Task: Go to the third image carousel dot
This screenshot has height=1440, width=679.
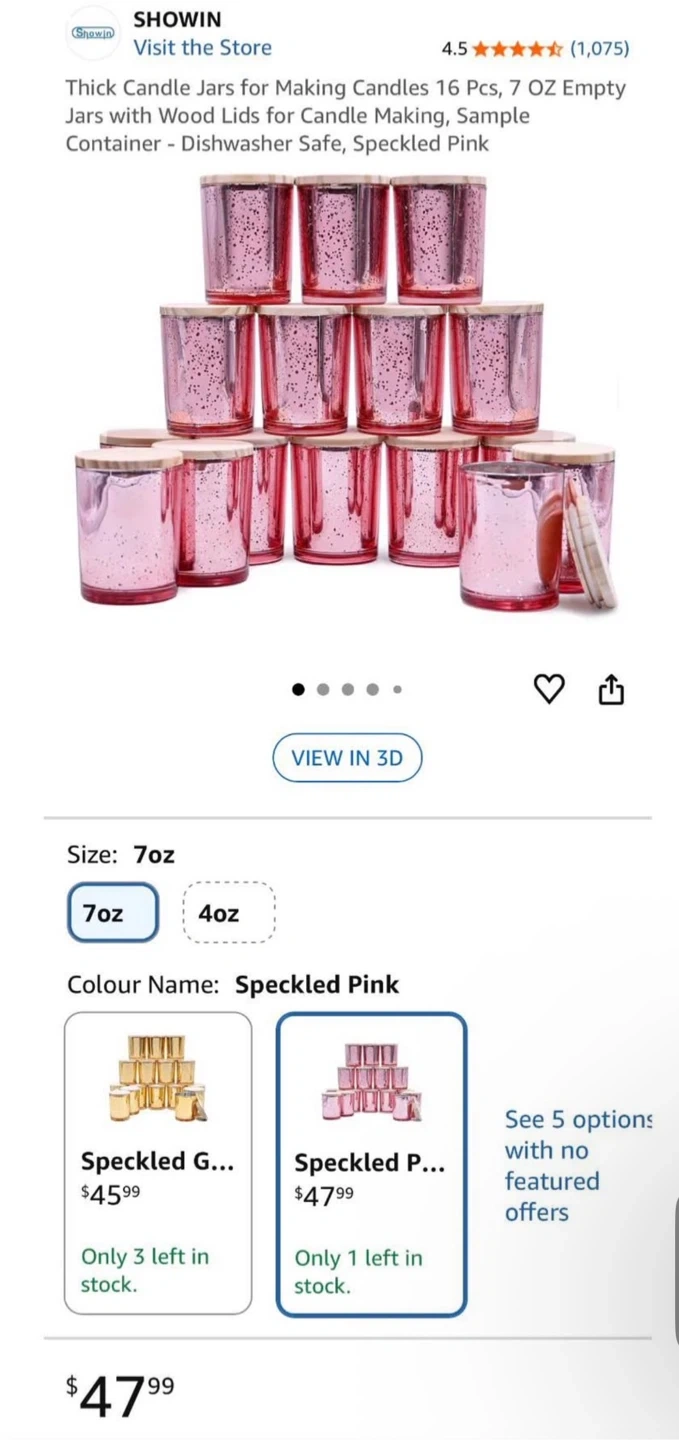Action: pos(348,689)
